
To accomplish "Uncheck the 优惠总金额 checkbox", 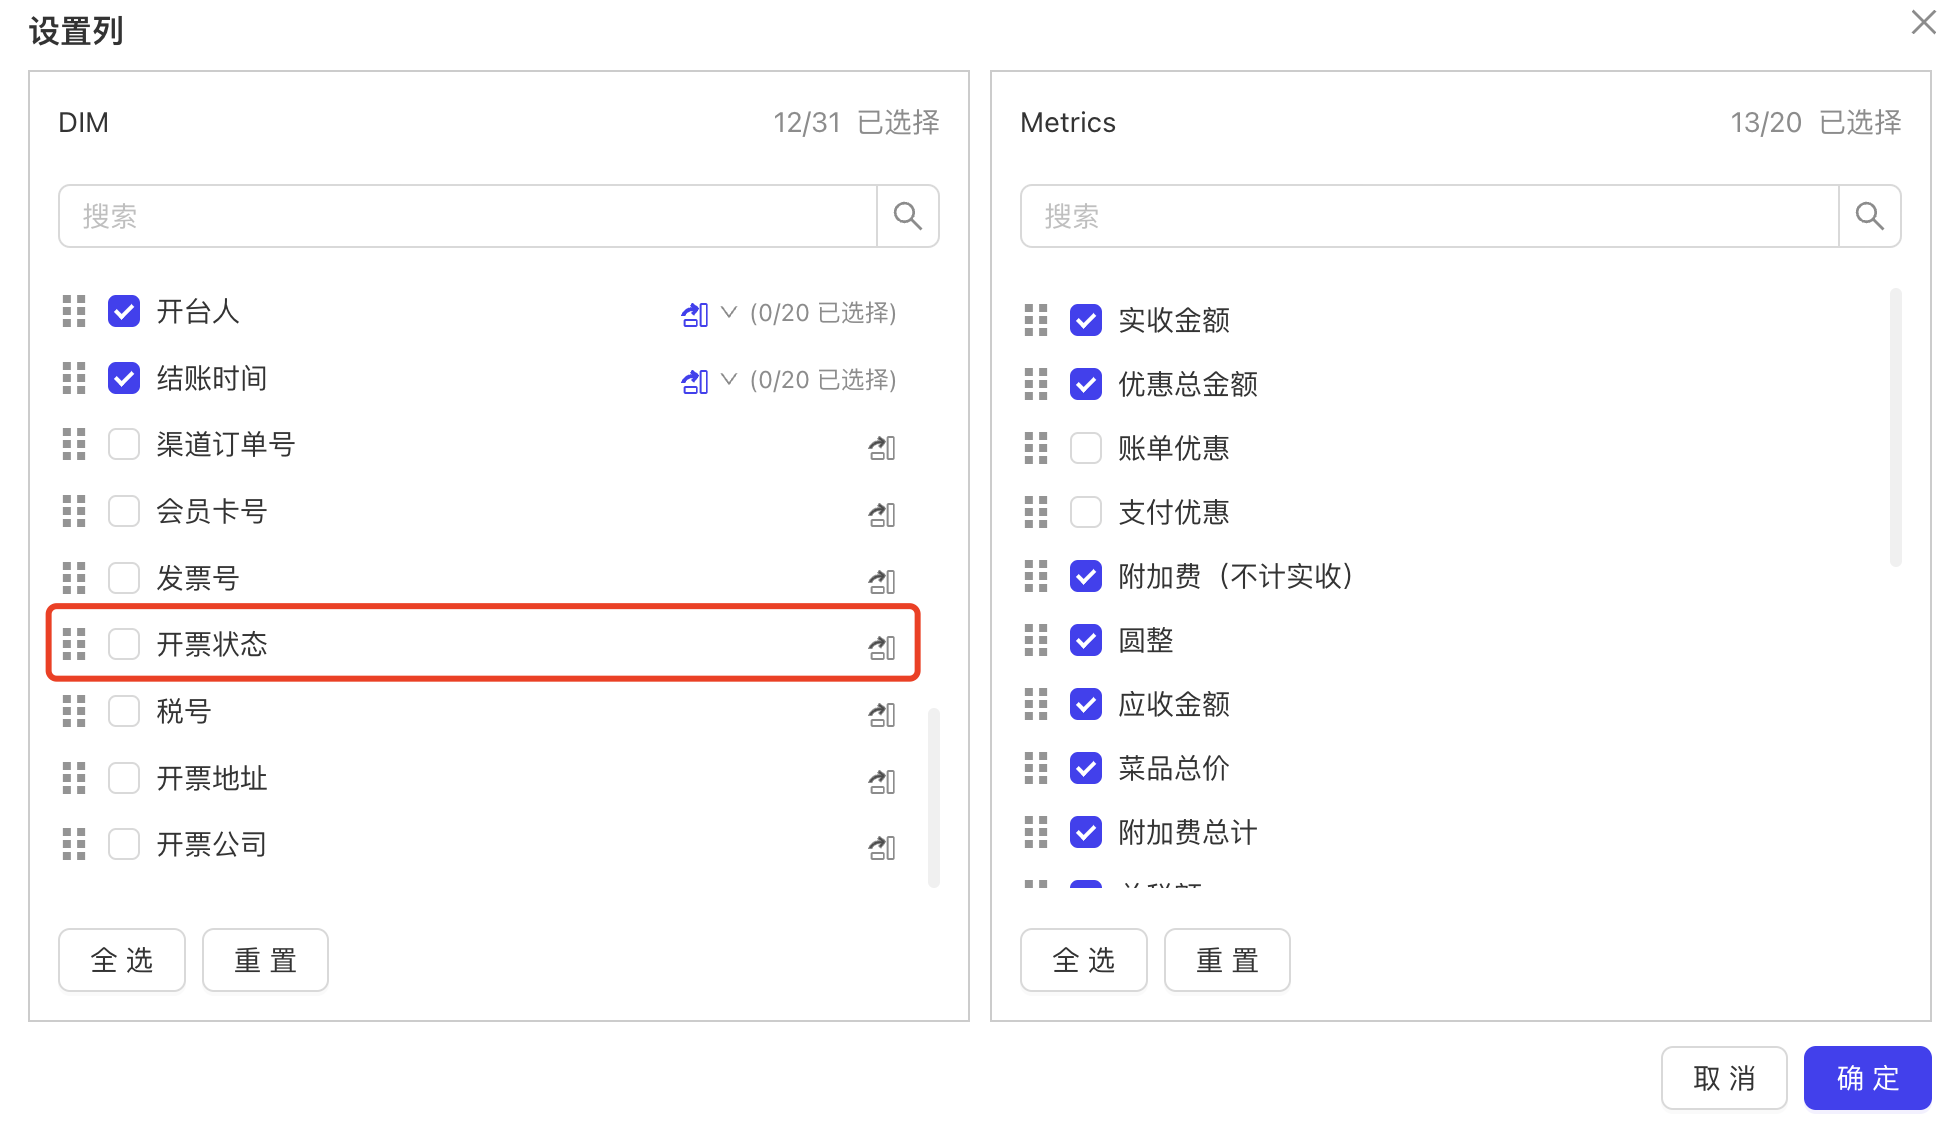I will pyautogui.click(x=1086, y=384).
